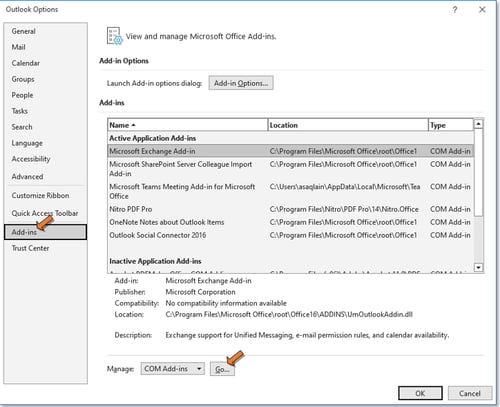Open the General options category

(x=23, y=31)
